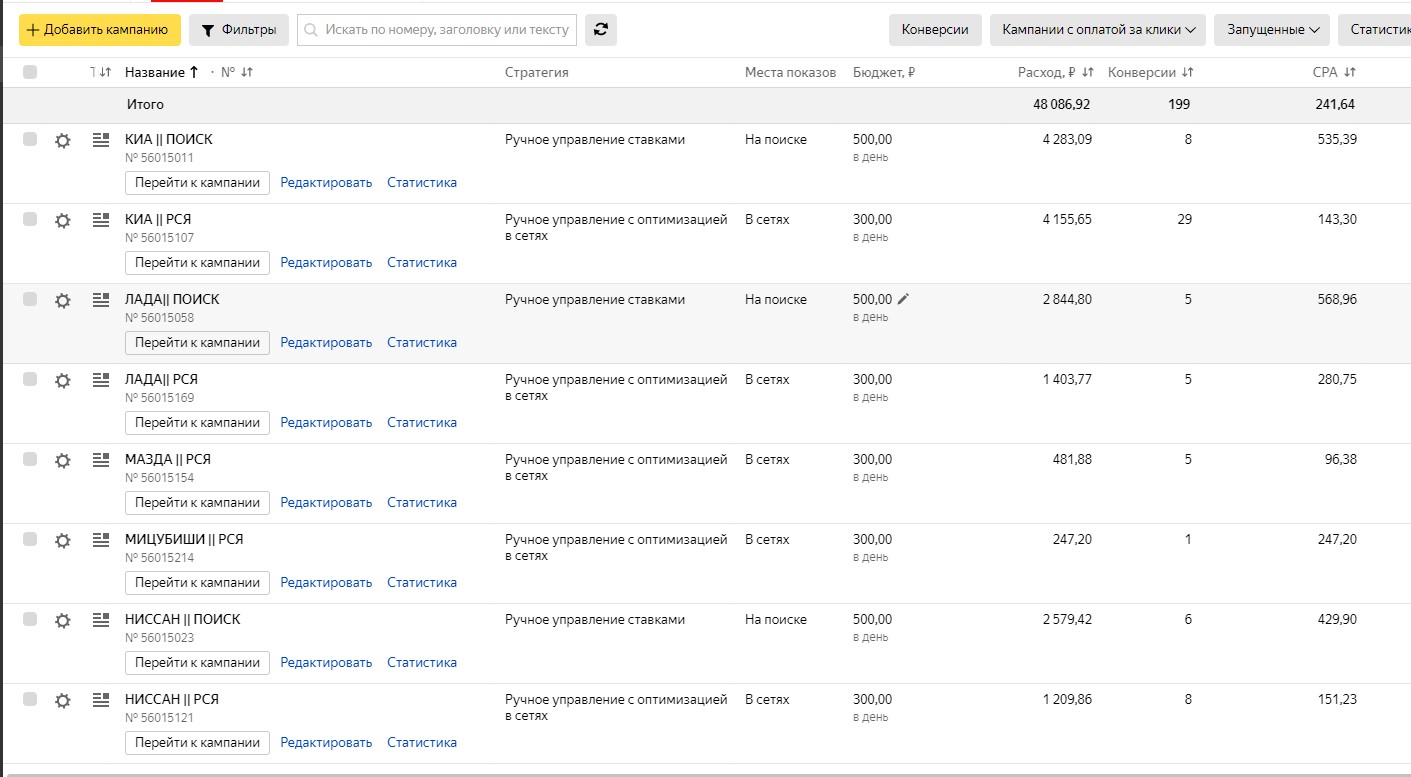Check the КИА || РСЯ campaign checkbox

coord(30,219)
